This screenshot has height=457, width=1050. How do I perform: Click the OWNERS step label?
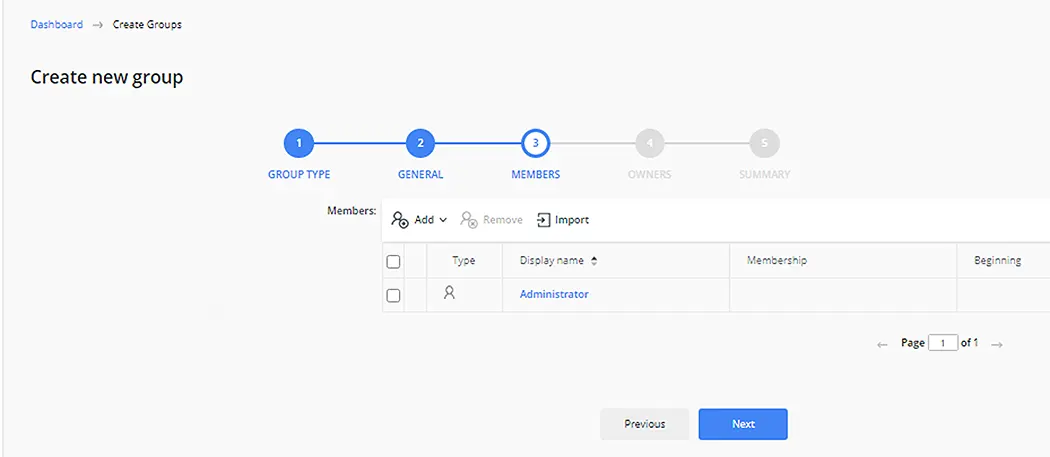tap(650, 174)
